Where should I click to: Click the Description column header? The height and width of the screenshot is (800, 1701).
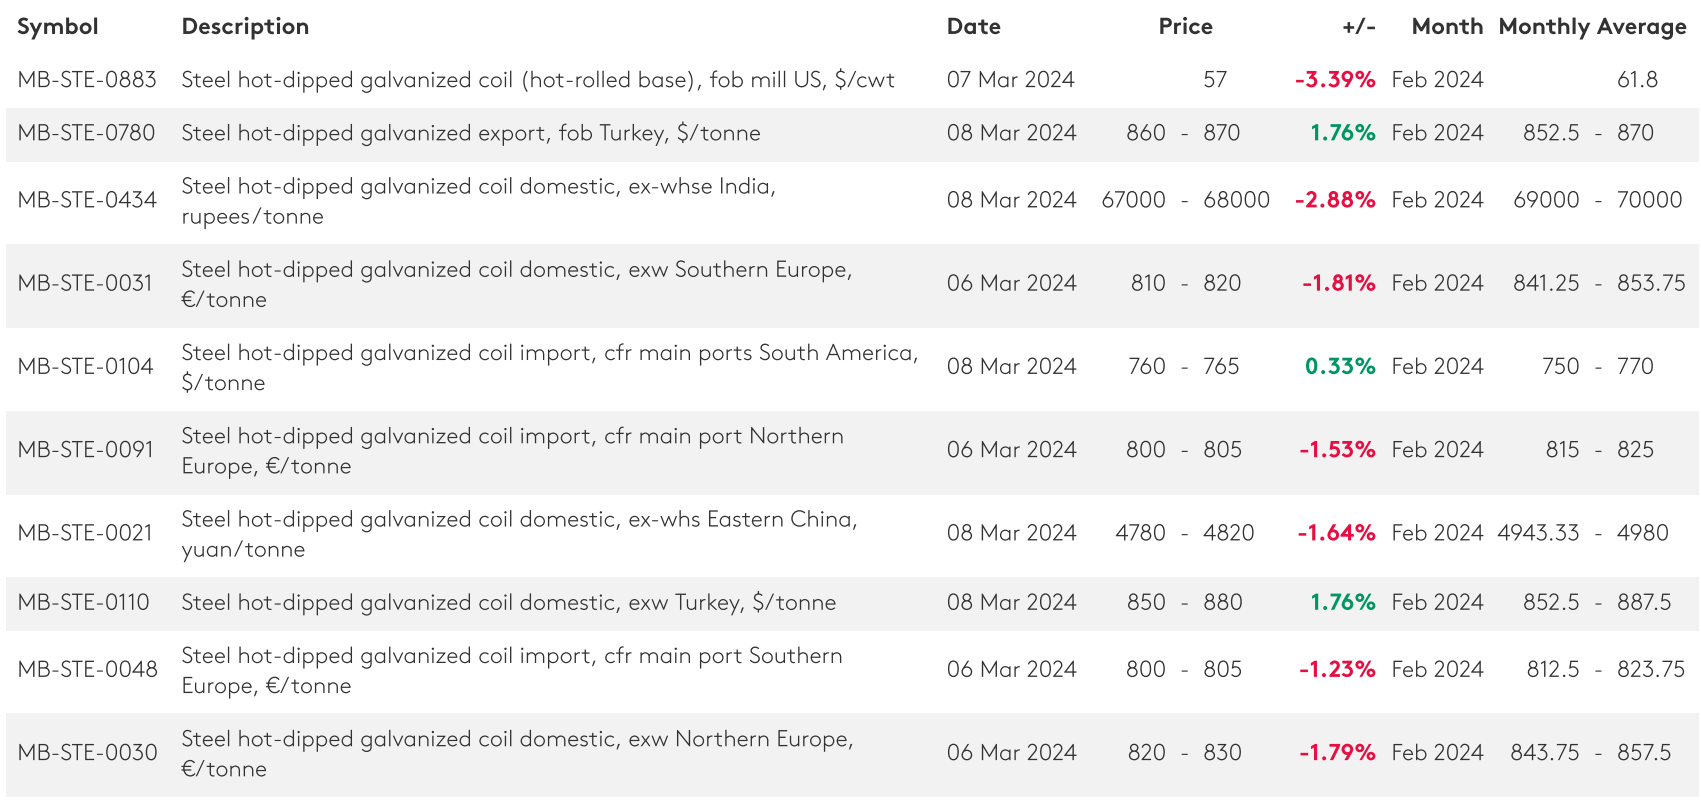coord(245,27)
